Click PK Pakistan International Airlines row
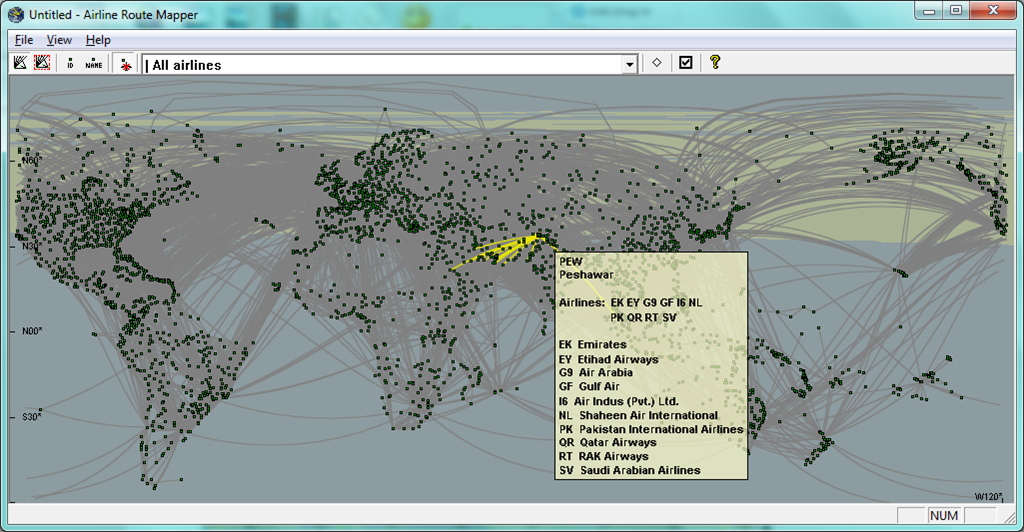The width and height of the screenshot is (1024, 532). 651,430
